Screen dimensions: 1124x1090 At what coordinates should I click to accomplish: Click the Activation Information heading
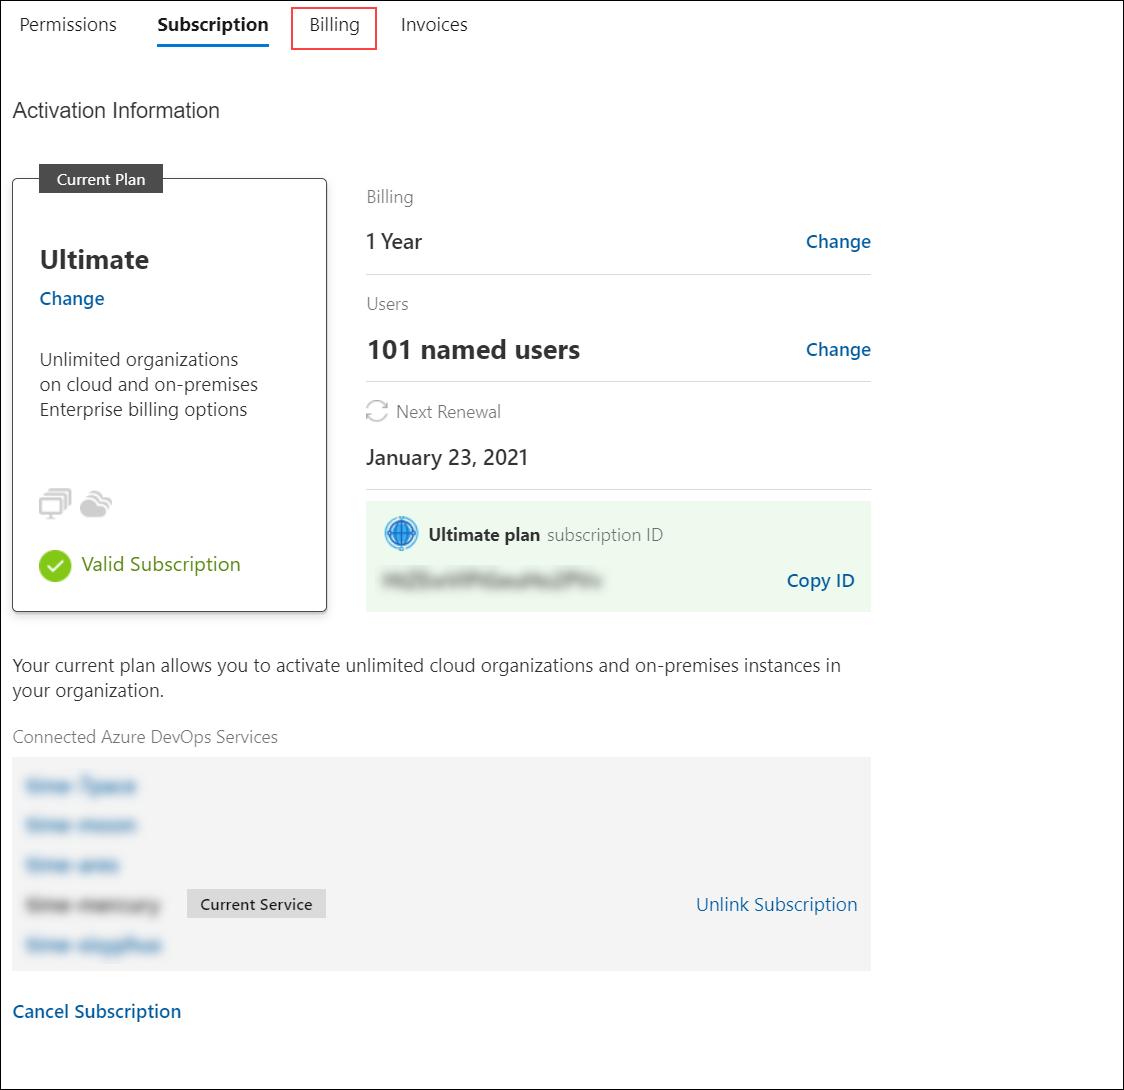(116, 110)
